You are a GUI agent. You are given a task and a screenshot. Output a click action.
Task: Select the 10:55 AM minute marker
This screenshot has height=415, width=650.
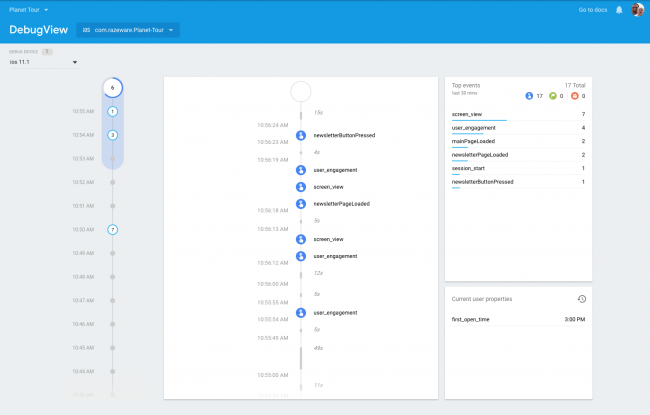click(113, 111)
